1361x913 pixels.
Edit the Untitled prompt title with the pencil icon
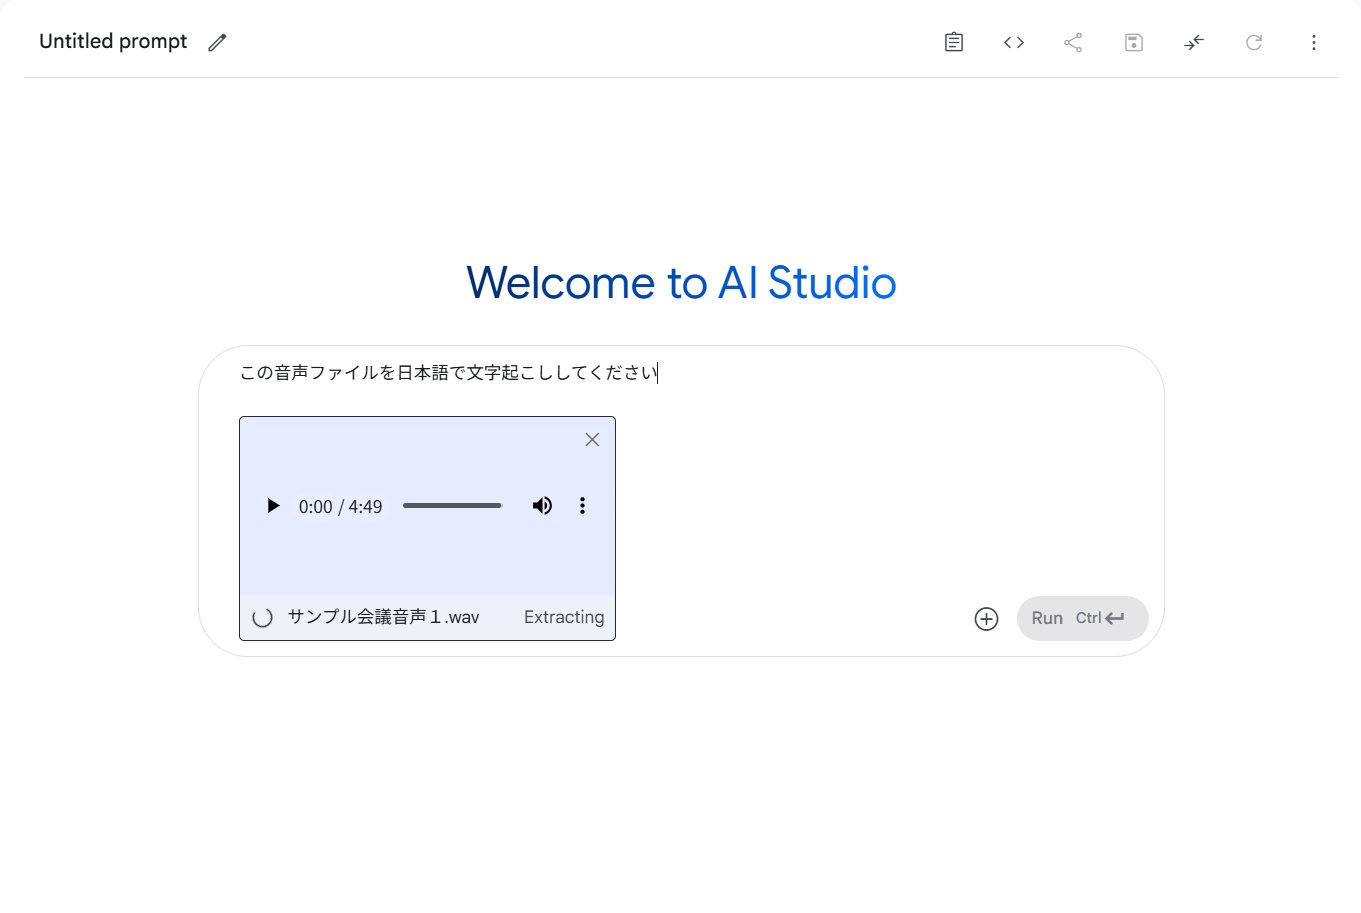pos(217,42)
